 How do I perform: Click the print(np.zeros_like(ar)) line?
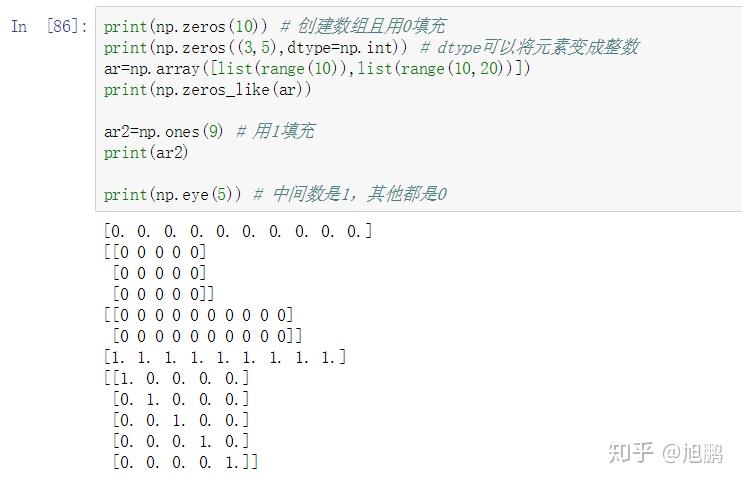pyautogui.click(x=208, y=90)
